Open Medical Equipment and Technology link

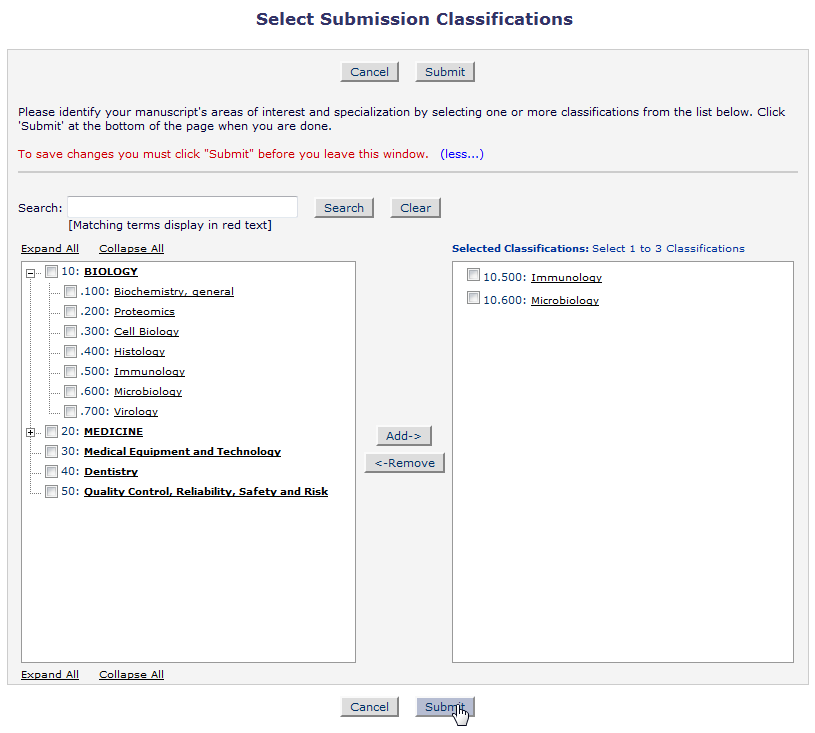[182, 451]
